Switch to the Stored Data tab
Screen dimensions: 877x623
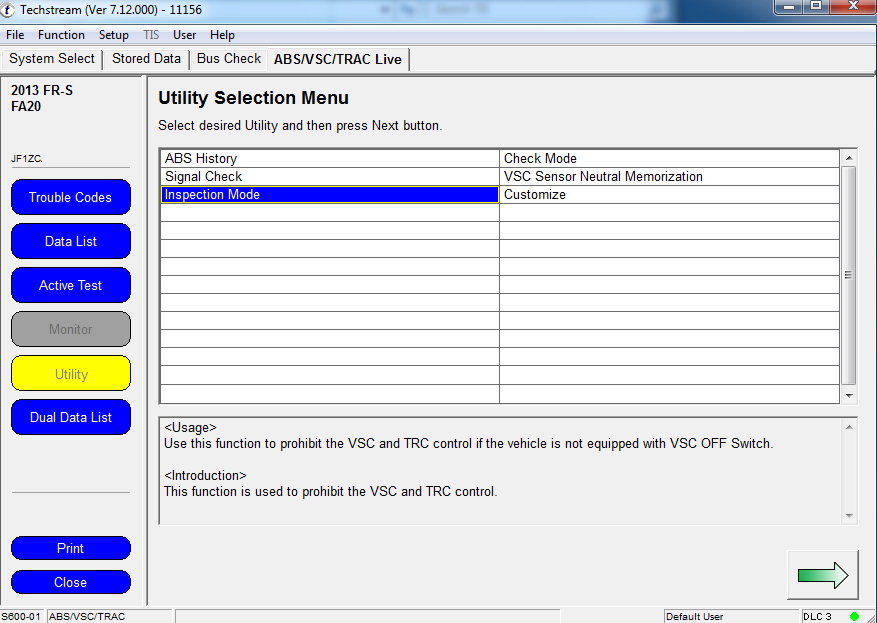pos(146,59)
